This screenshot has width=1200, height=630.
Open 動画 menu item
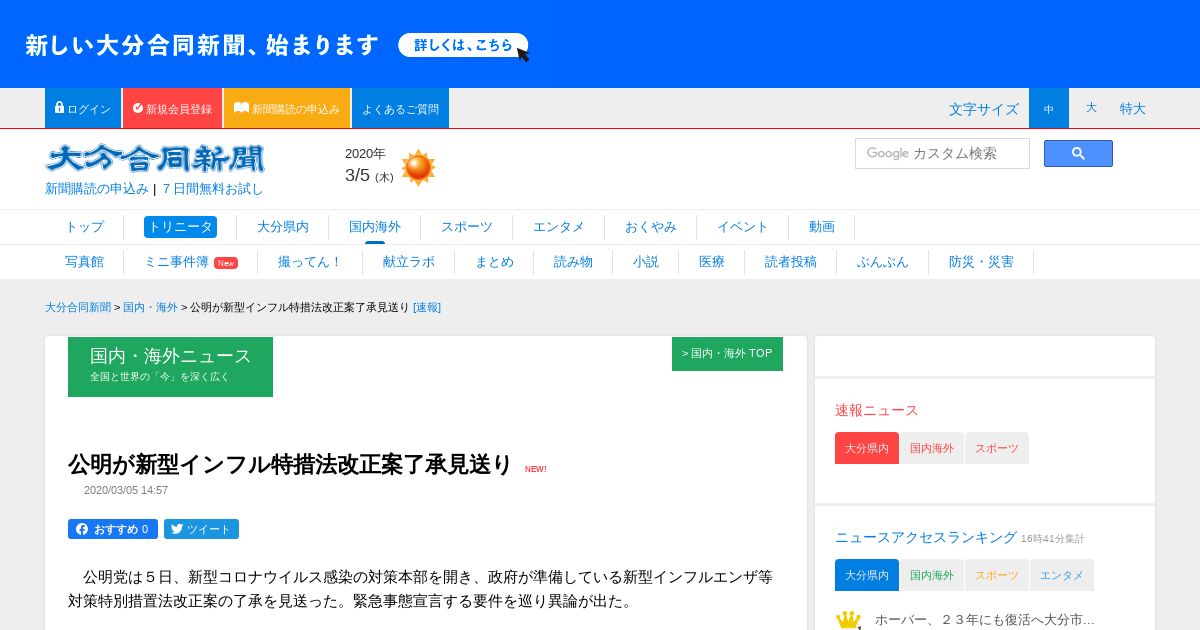pyautogui.click(x=822, y=227)
